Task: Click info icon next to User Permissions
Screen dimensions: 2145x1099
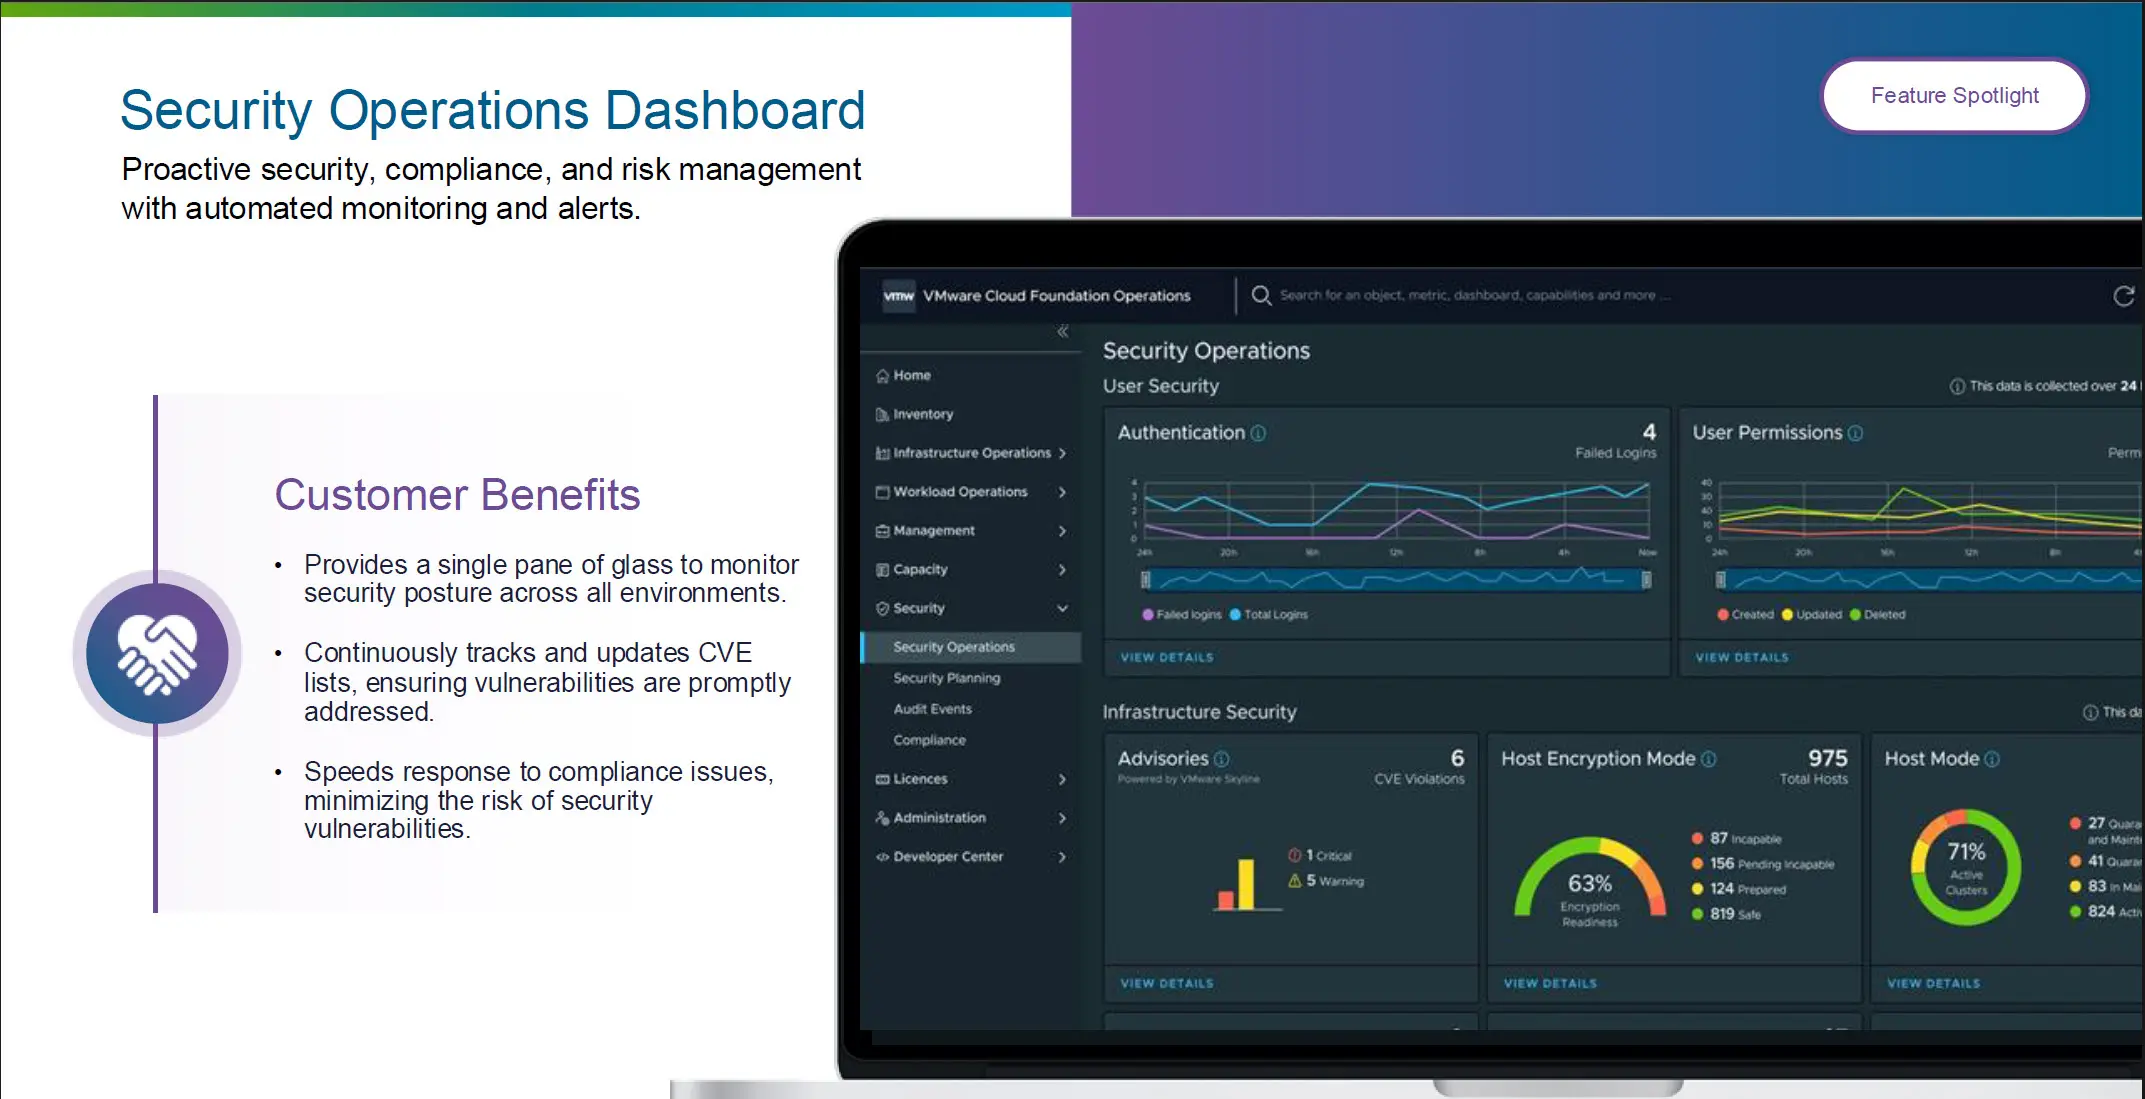Action: (1855, 433)
